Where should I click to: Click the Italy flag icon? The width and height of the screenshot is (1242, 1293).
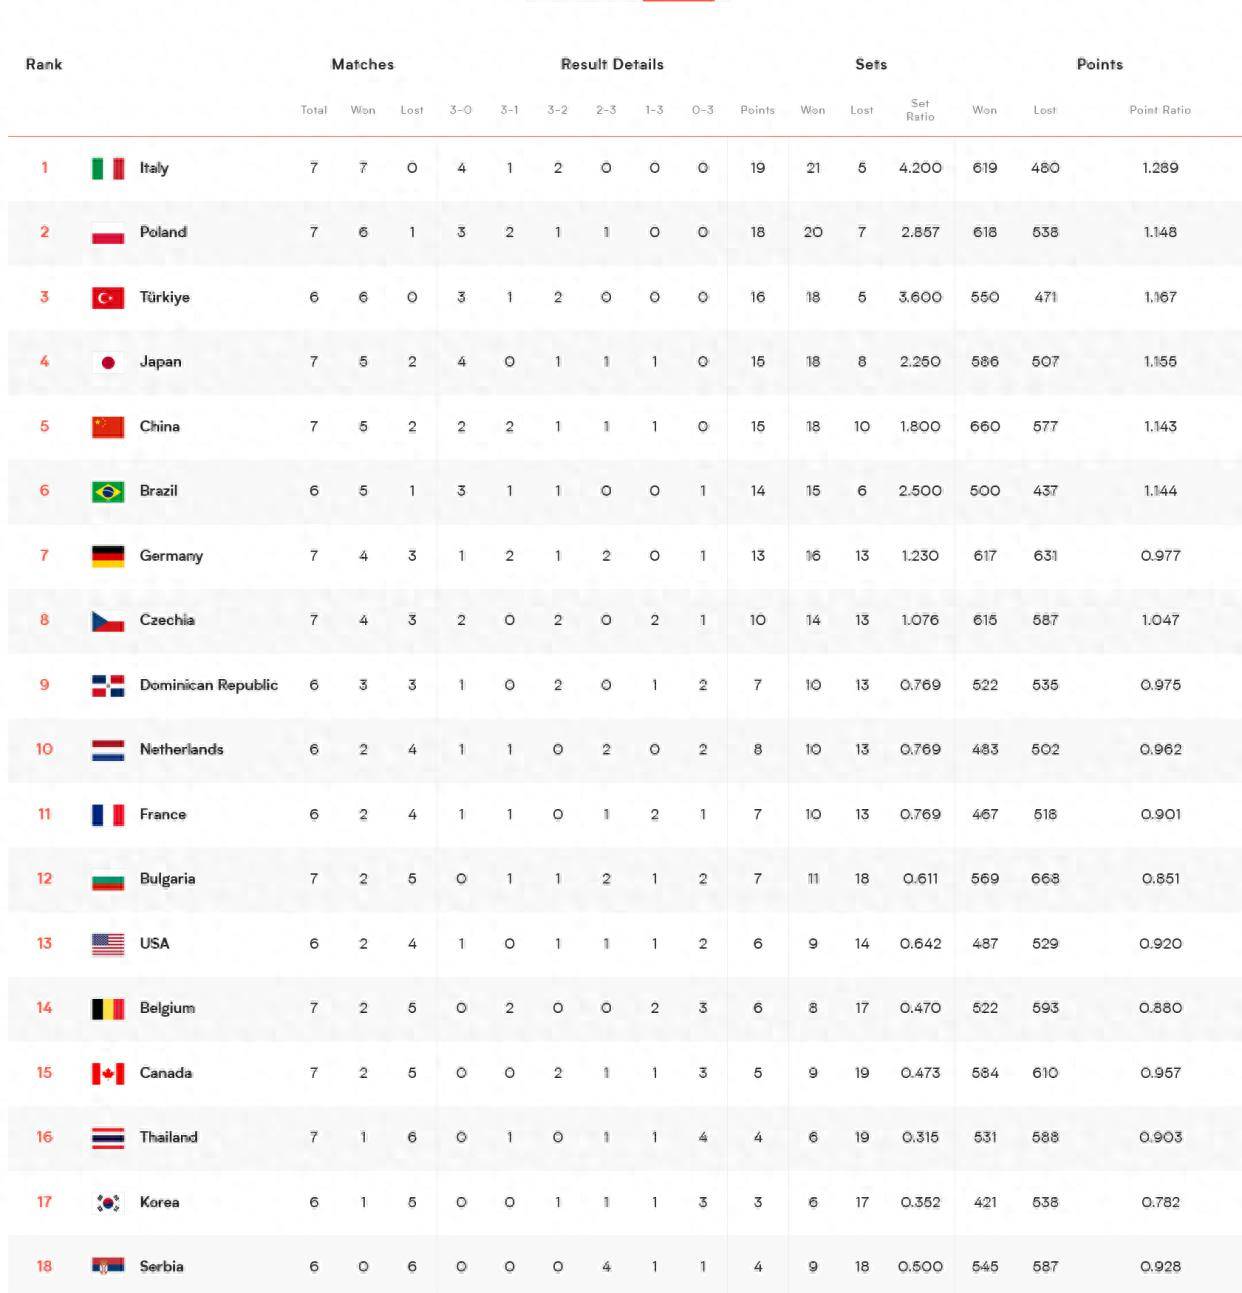(x=108, y=168)
